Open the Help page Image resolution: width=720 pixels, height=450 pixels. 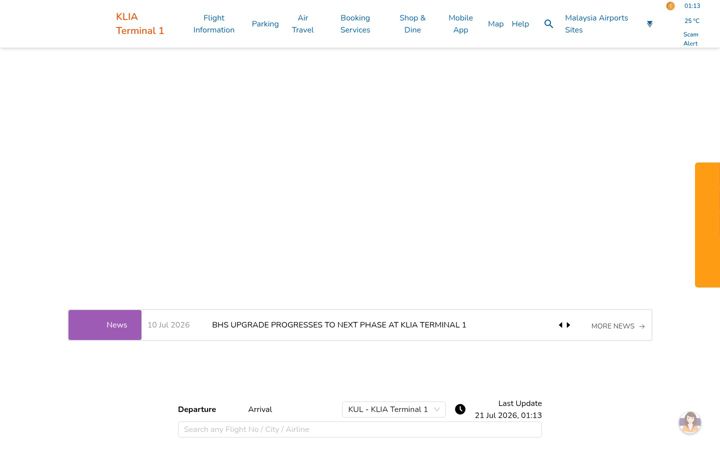tap(520, 24)
